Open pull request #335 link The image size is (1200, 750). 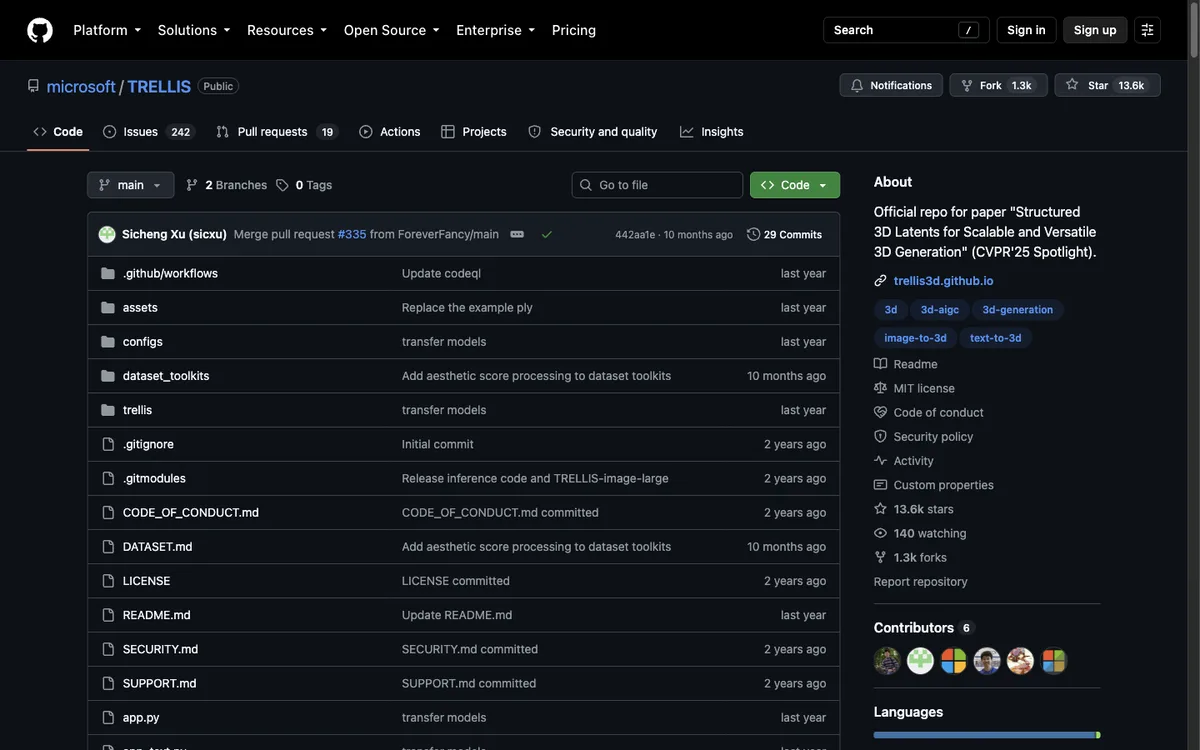pyautogui.click(x=352, y=234)
